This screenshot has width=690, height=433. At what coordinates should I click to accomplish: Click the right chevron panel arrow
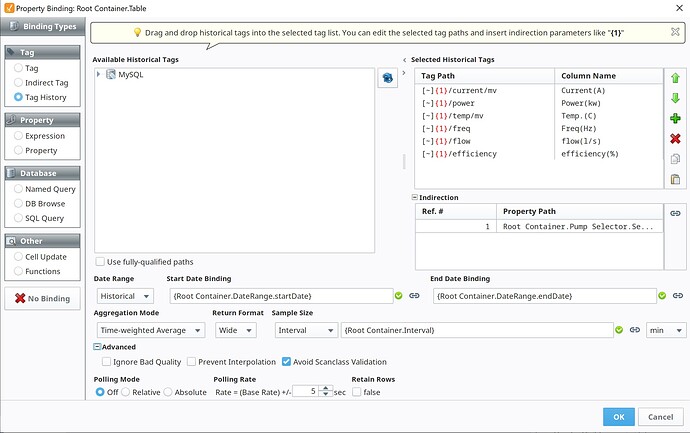[404, 73]
